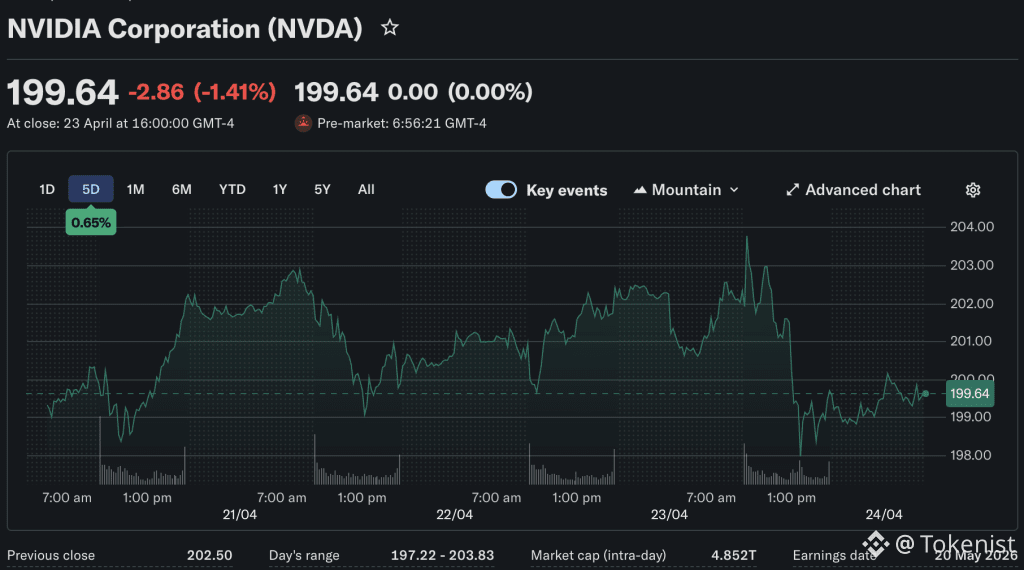Toggle the Key events switch
The height and width of the screenshot is (570, 1024).
[x=501, y=190]
